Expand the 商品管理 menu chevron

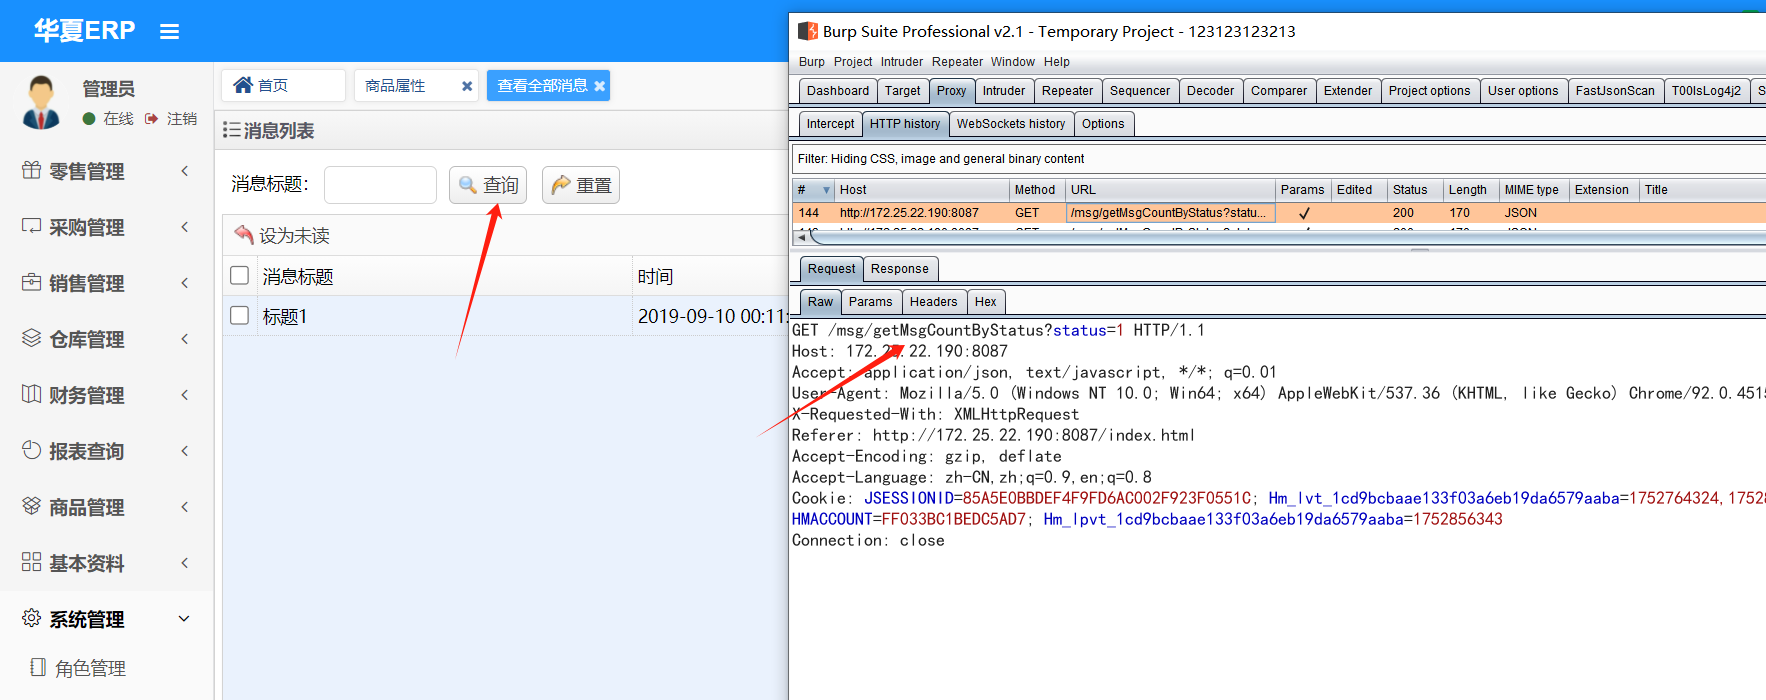[x=185, y=507]
